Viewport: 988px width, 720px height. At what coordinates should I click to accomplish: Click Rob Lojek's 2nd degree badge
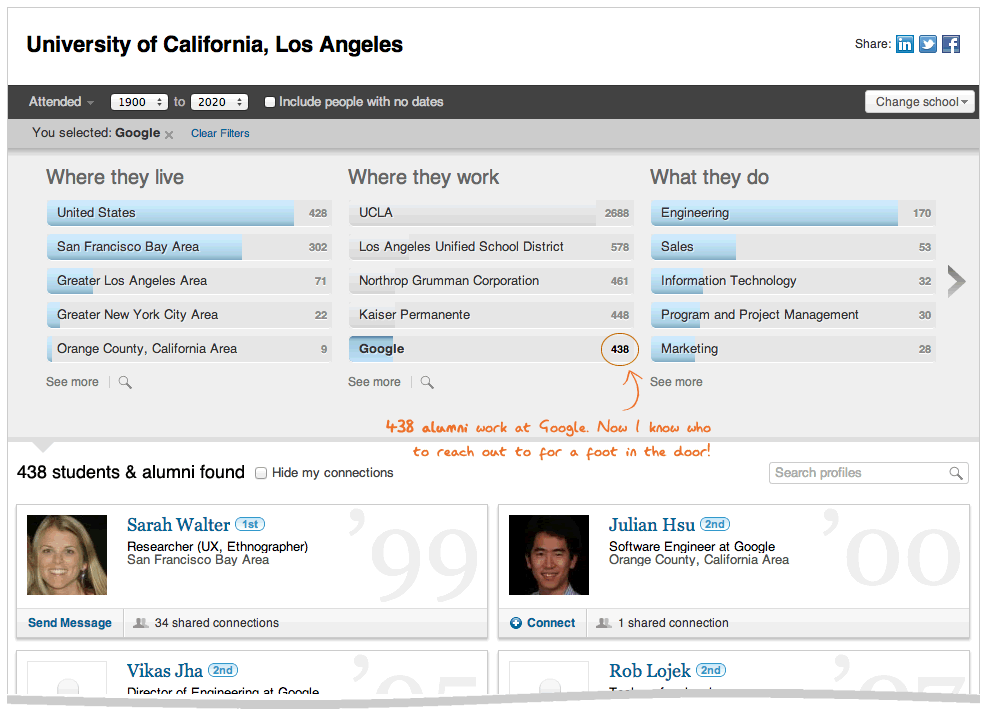click(711, 670)
